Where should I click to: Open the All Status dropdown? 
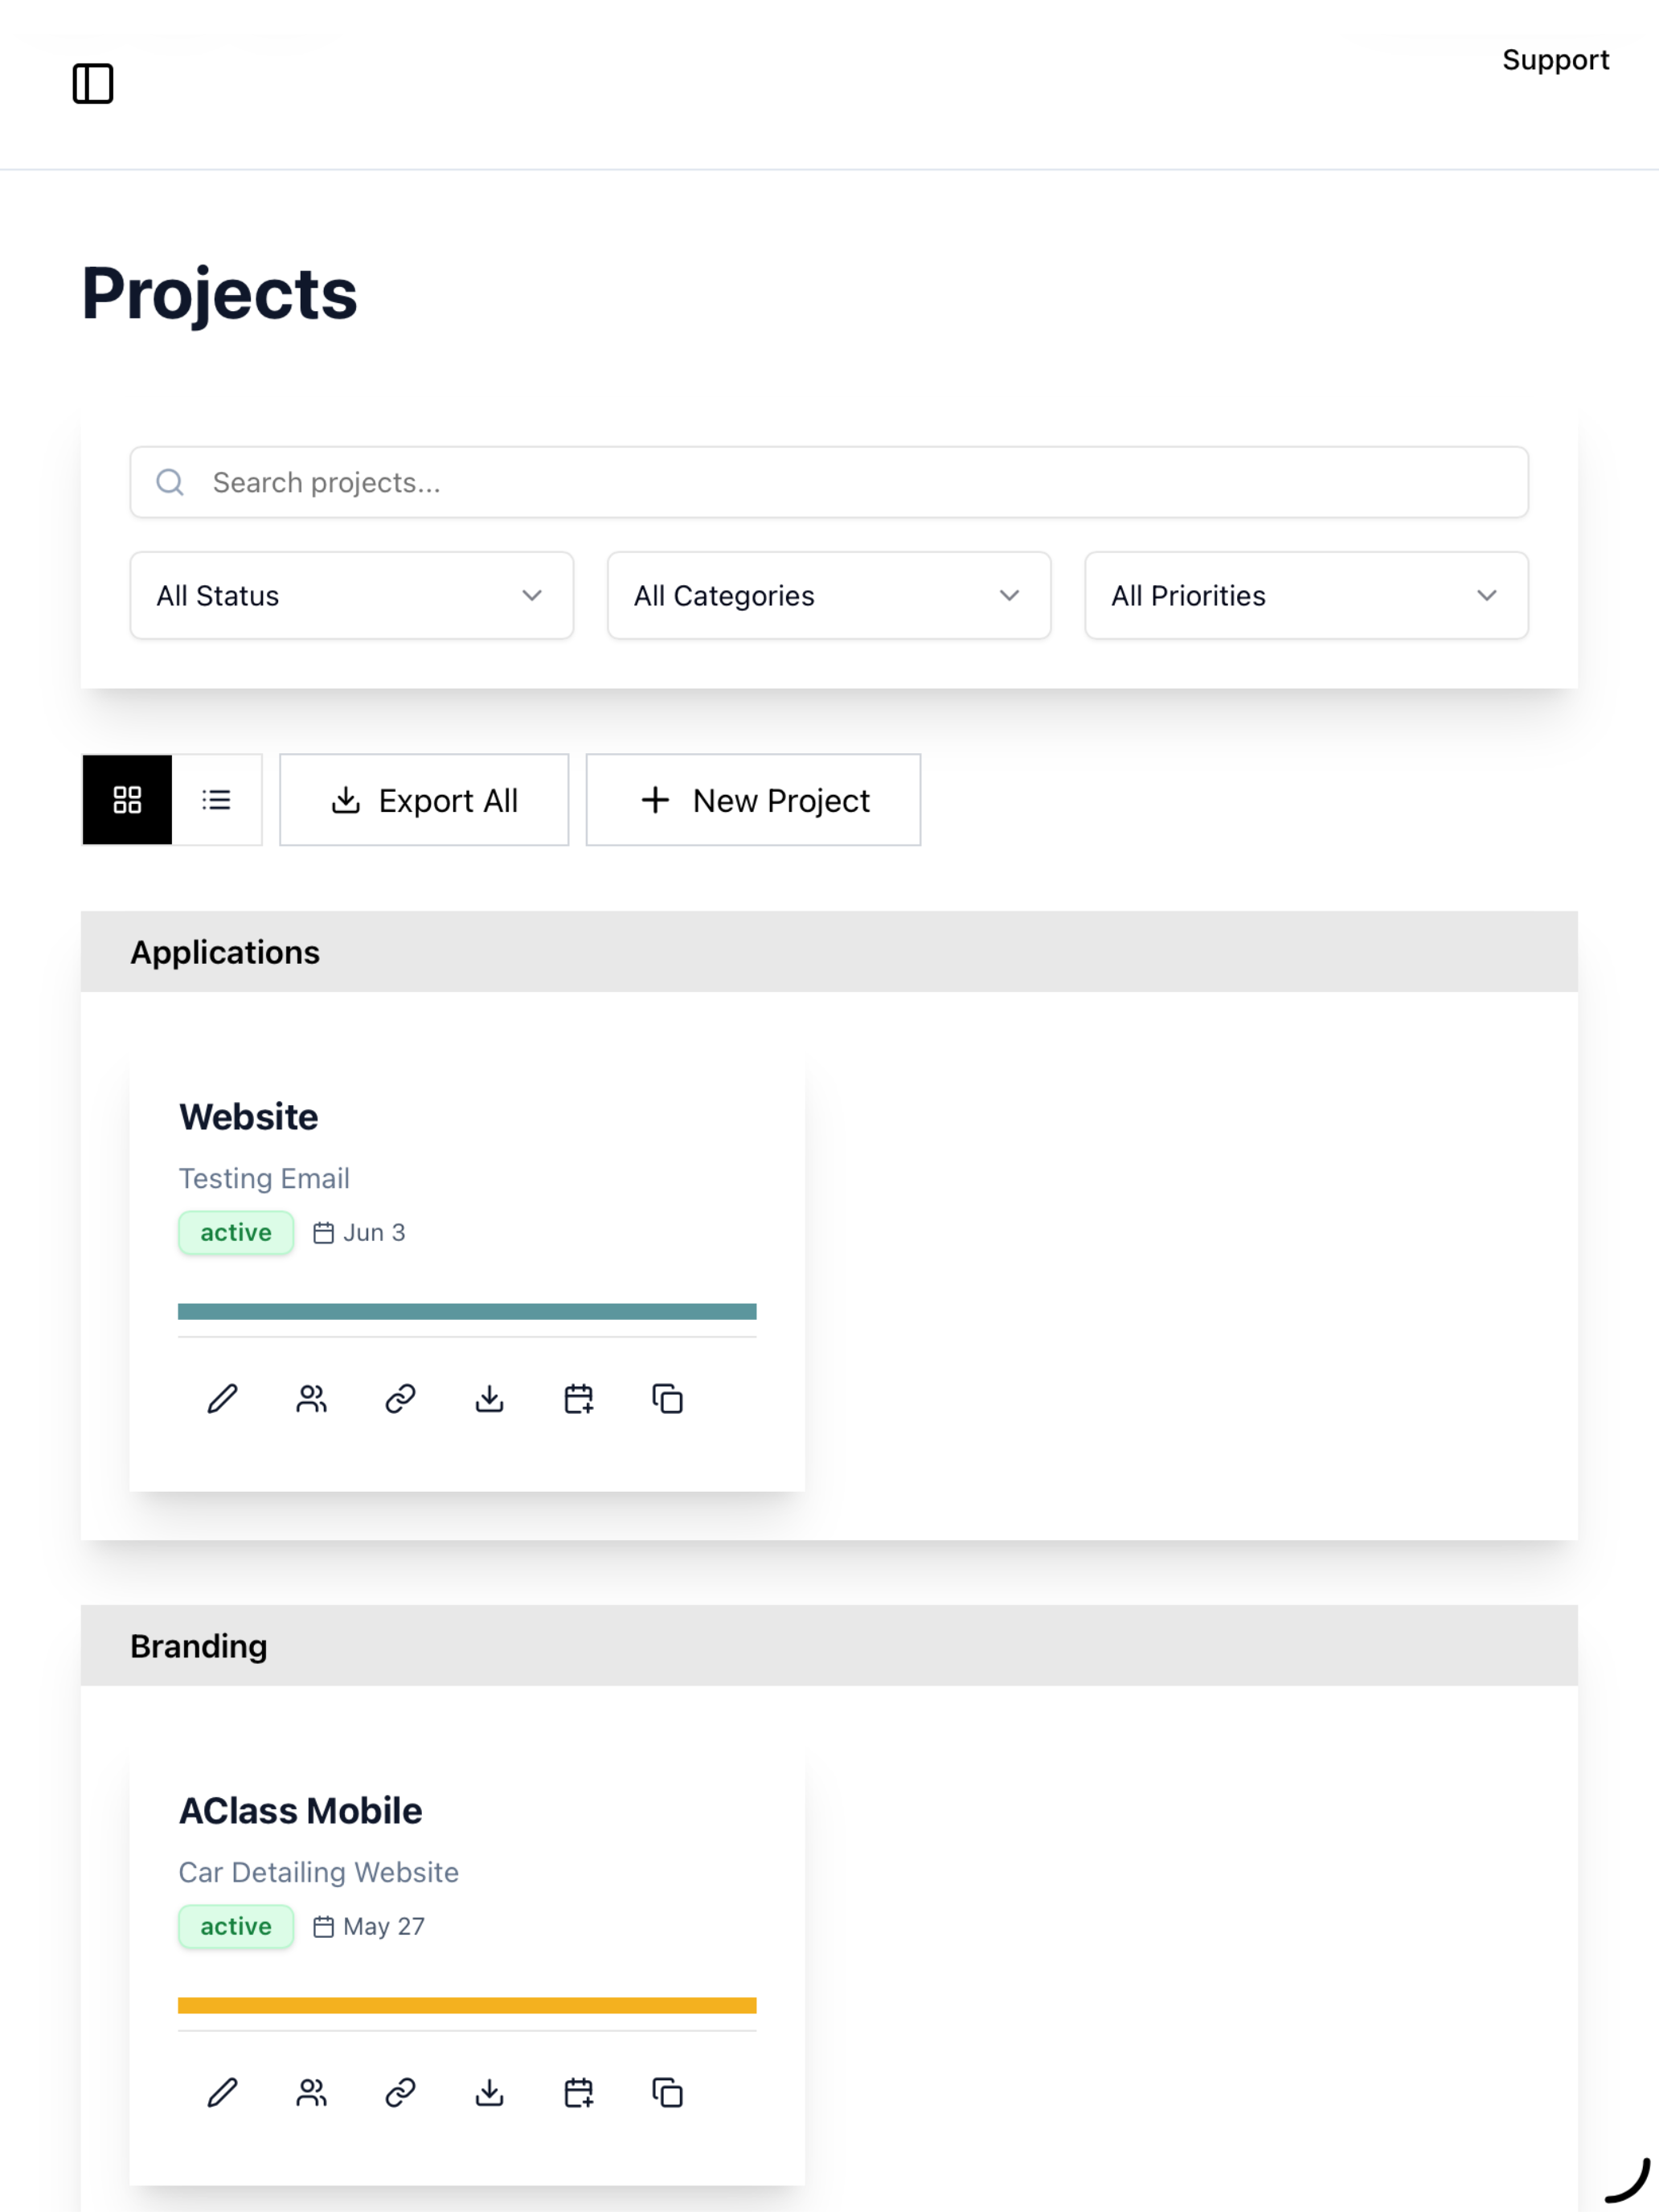(x=351, y=595)
